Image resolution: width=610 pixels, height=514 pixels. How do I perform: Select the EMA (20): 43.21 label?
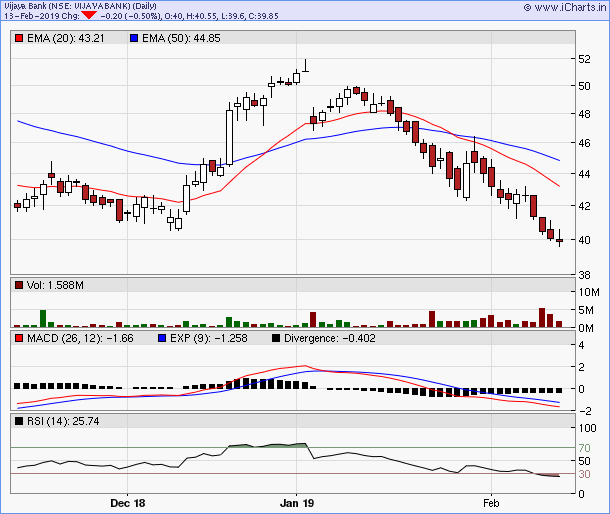[66, 38]
